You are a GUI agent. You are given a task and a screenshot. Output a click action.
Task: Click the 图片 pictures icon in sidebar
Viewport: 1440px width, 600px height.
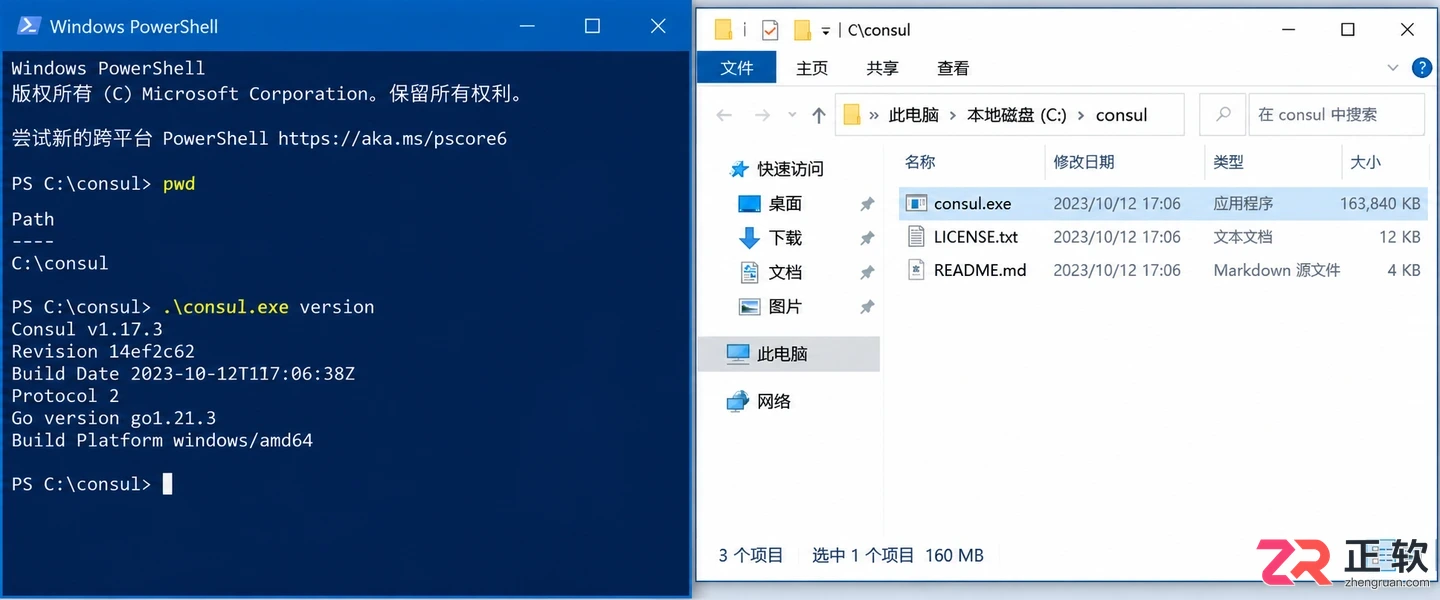click(749, 307)
